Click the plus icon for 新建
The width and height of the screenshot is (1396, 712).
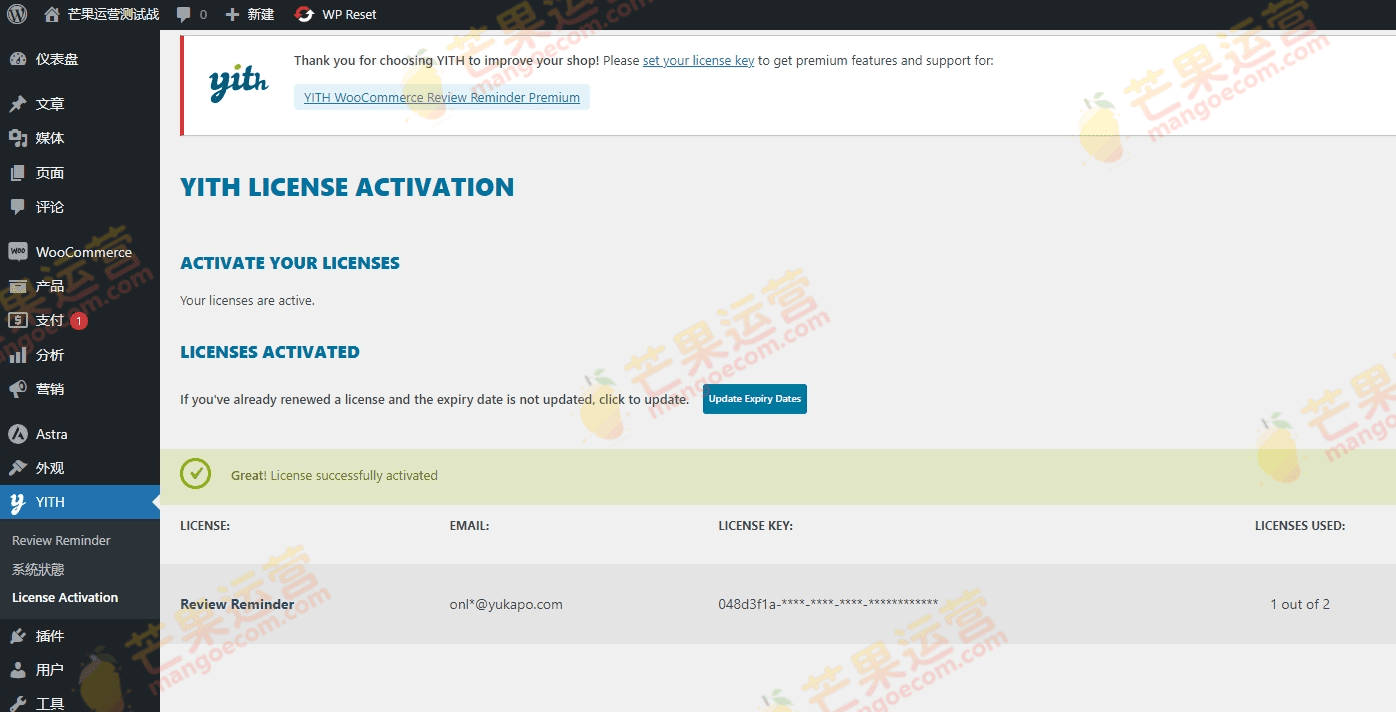pyautogui.click(x=232, y=15)
